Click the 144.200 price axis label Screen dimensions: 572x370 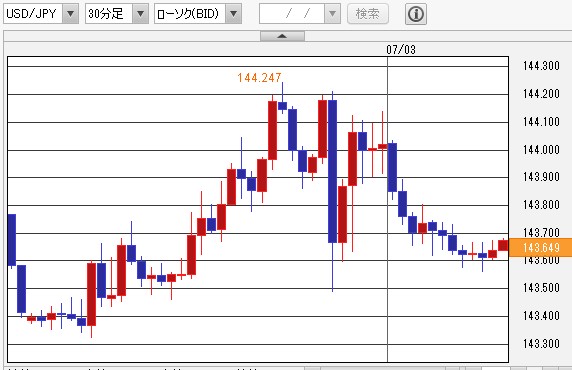click(x=541, y=94)
